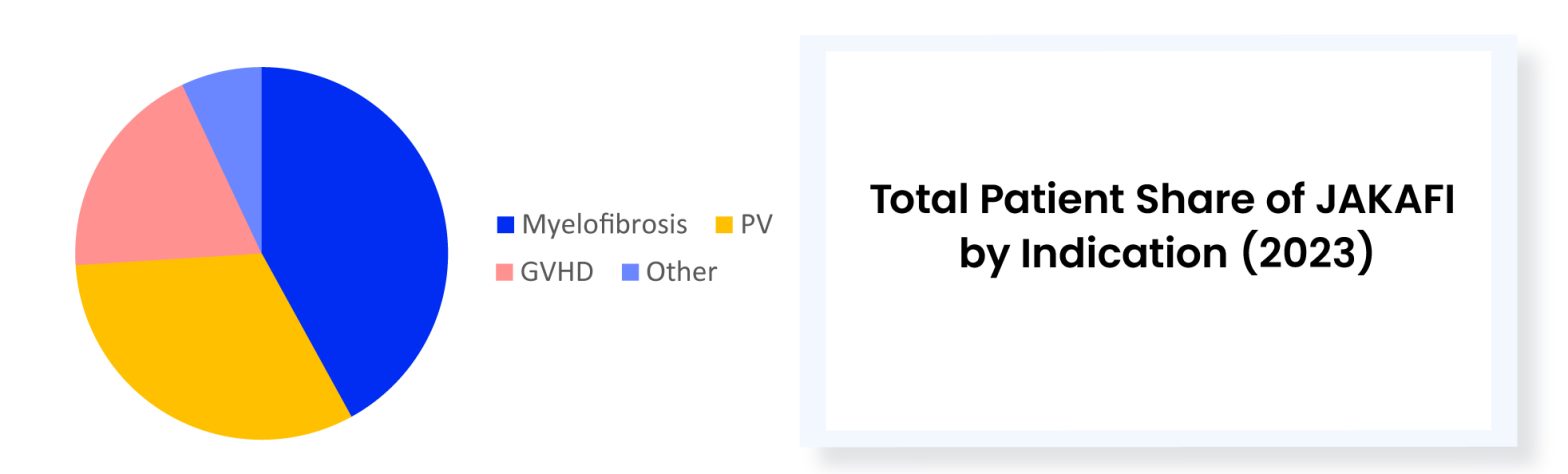Select the PV legend label
1568x474 pixels.
coord(756,225)
